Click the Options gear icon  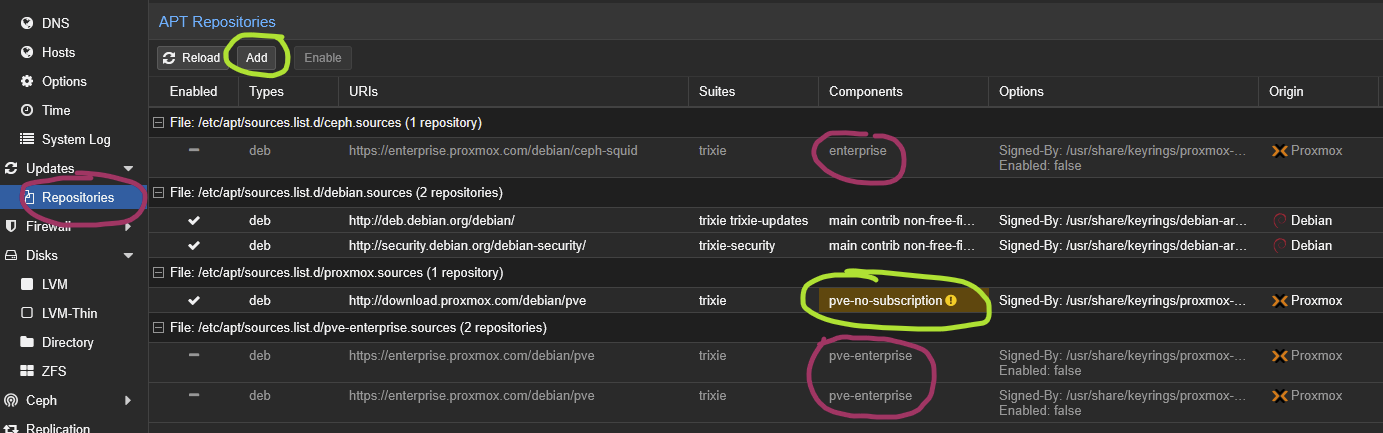coord(27,81)
